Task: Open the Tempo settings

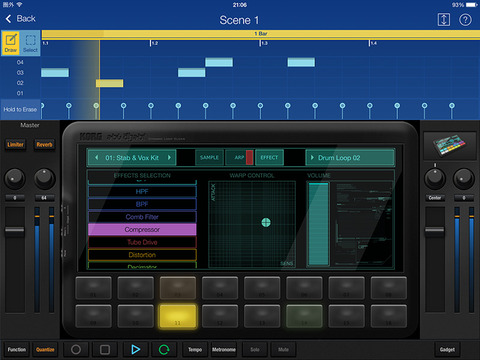Action: pyautogui.click(x=195, y=350)
